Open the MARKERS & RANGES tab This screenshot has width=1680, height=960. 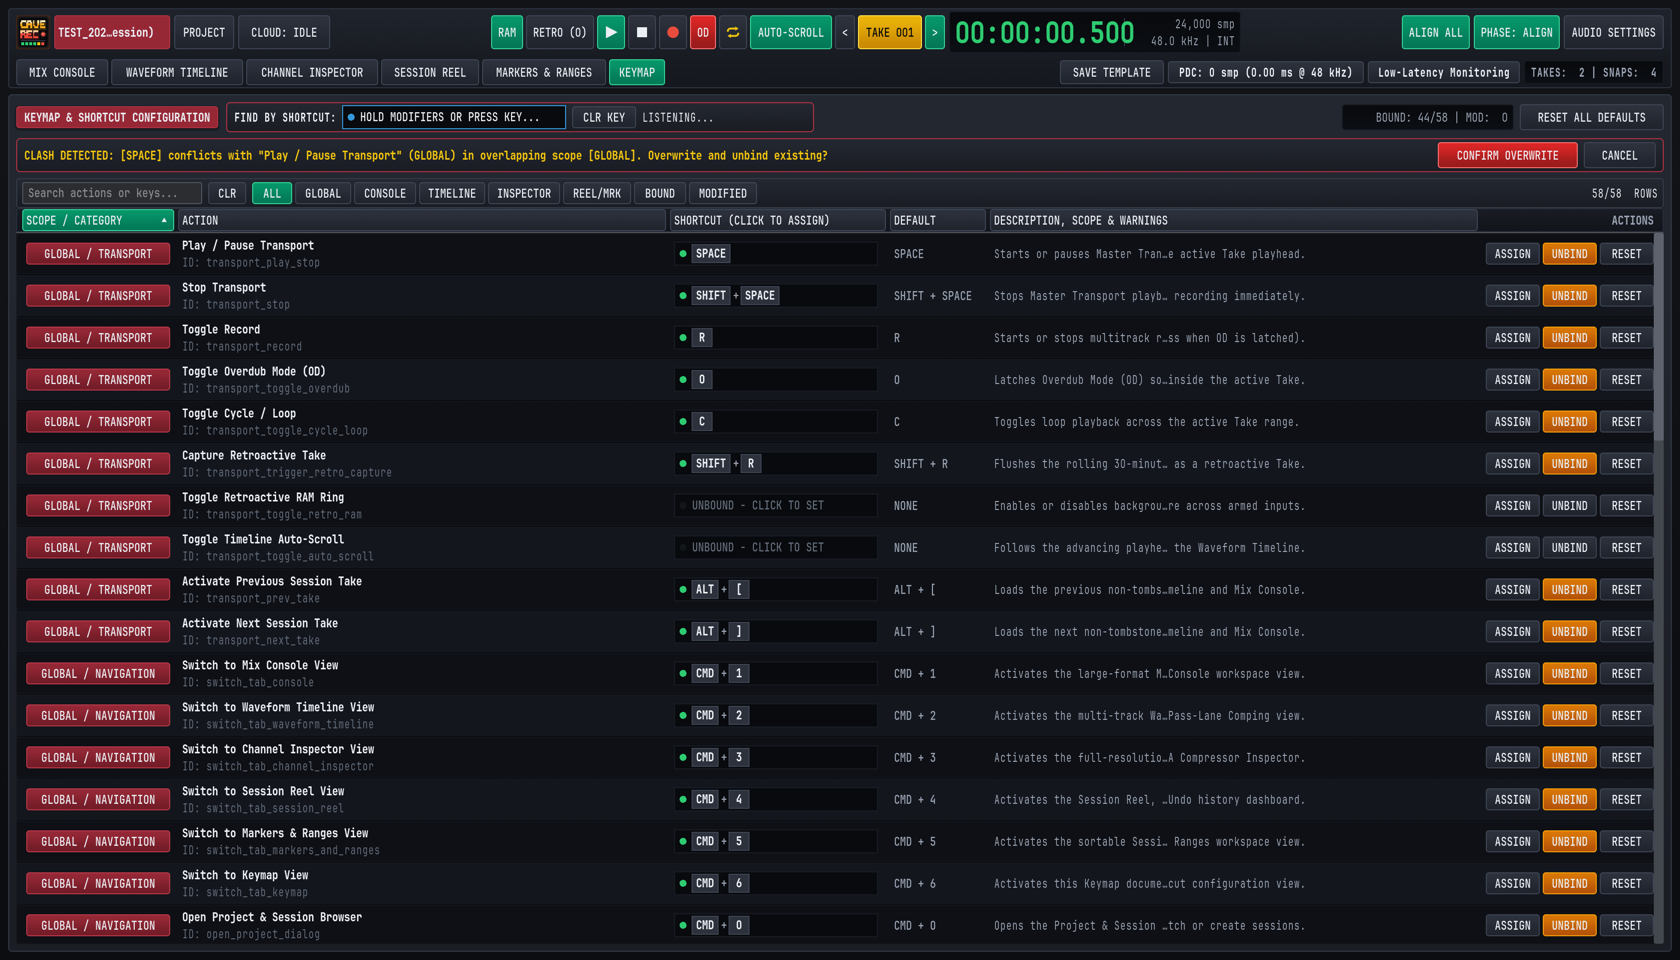[x=544, y=72]
